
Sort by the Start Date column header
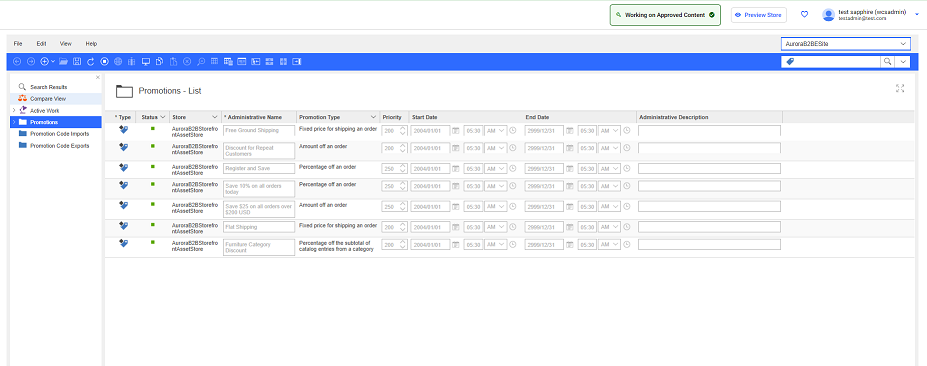(x=466, y=117)
